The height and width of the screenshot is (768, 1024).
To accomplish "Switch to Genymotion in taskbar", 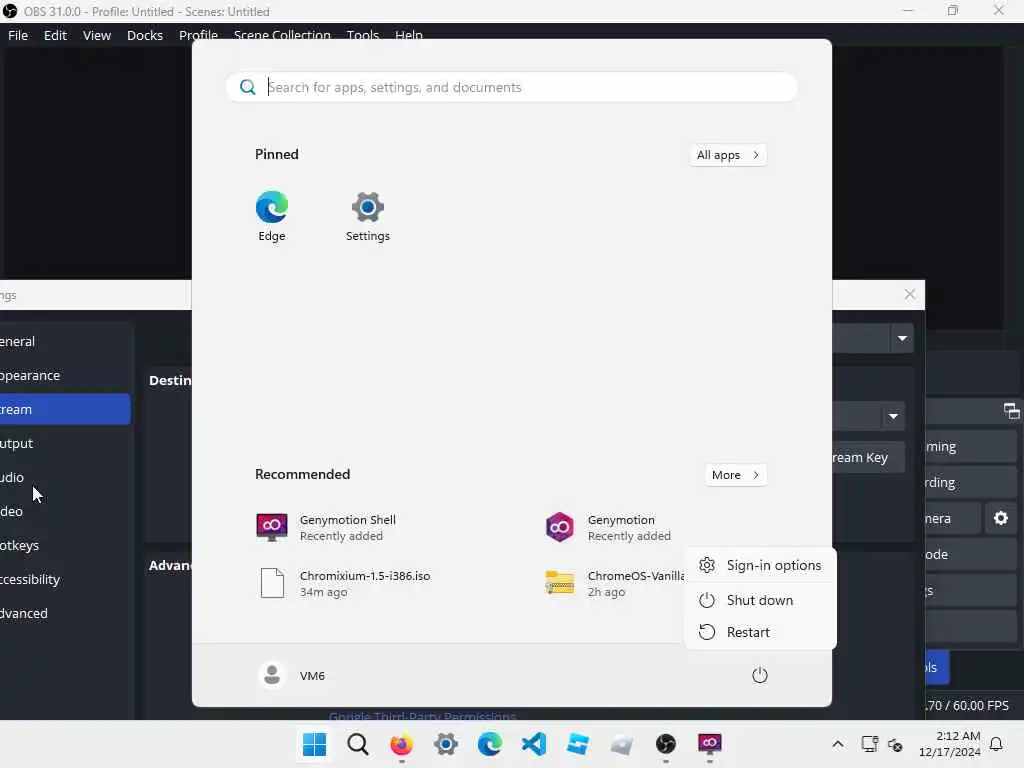I will point(710,744).
